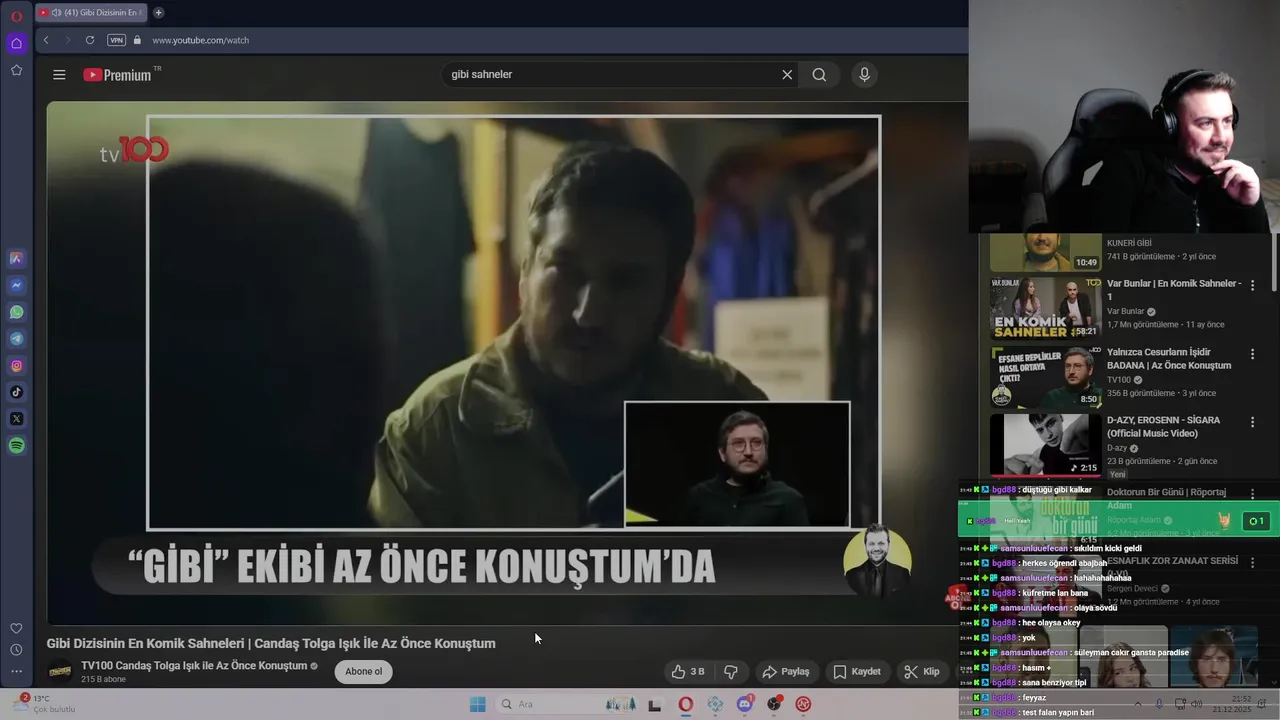Open Var Bunlar En Komik Sahneler thumbnail

point(1045,308)
